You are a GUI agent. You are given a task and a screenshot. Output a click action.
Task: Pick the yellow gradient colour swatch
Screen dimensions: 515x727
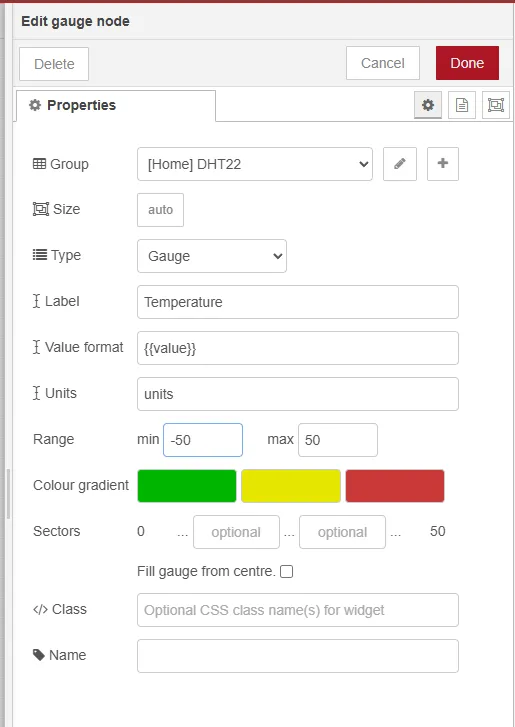pyautogui.click(x=291, y=486)
